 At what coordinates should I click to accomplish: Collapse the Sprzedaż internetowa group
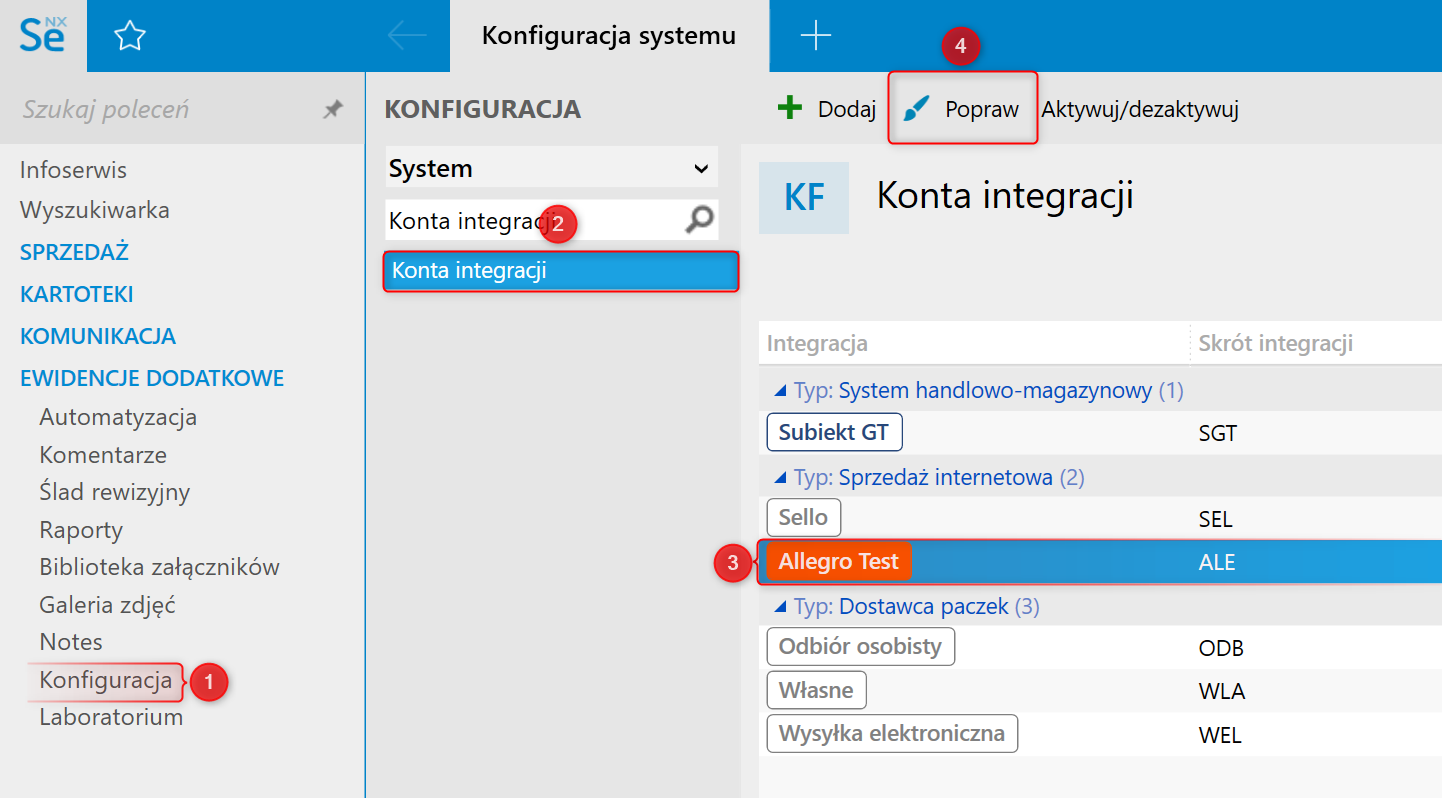[x=778, y=478]
